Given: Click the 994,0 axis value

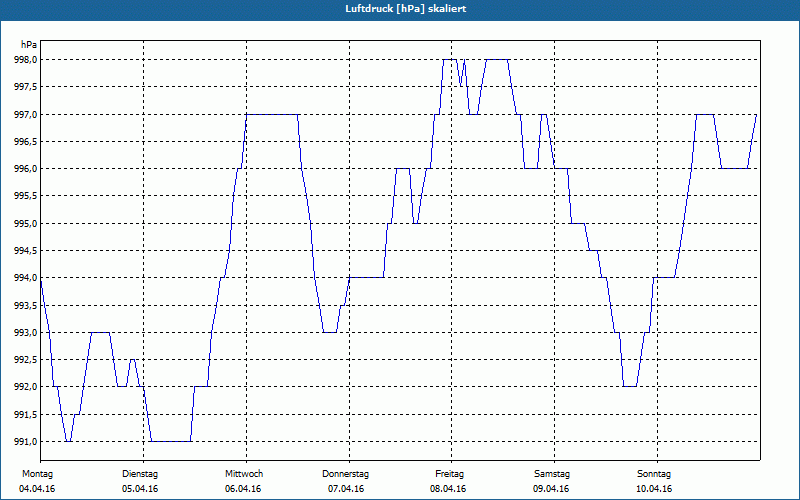Looking at the screenshot, I should coord(25,278).
